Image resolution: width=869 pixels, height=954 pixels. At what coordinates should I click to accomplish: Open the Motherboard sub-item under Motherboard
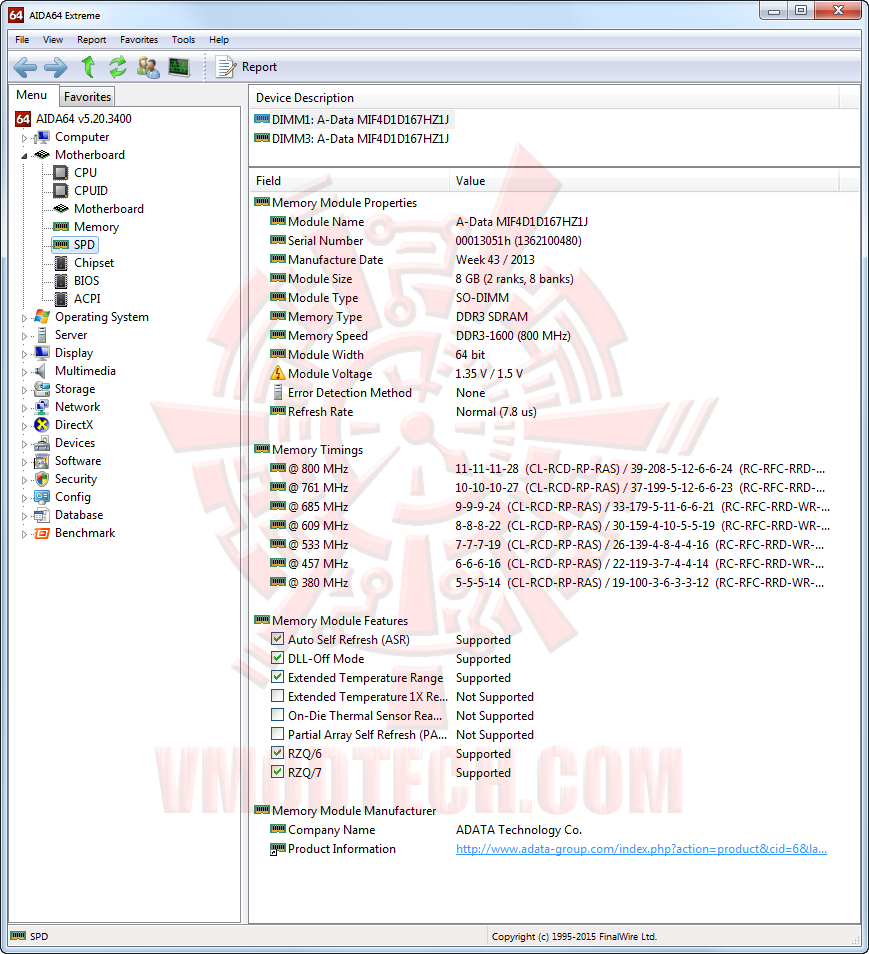[x=108, y=209]
